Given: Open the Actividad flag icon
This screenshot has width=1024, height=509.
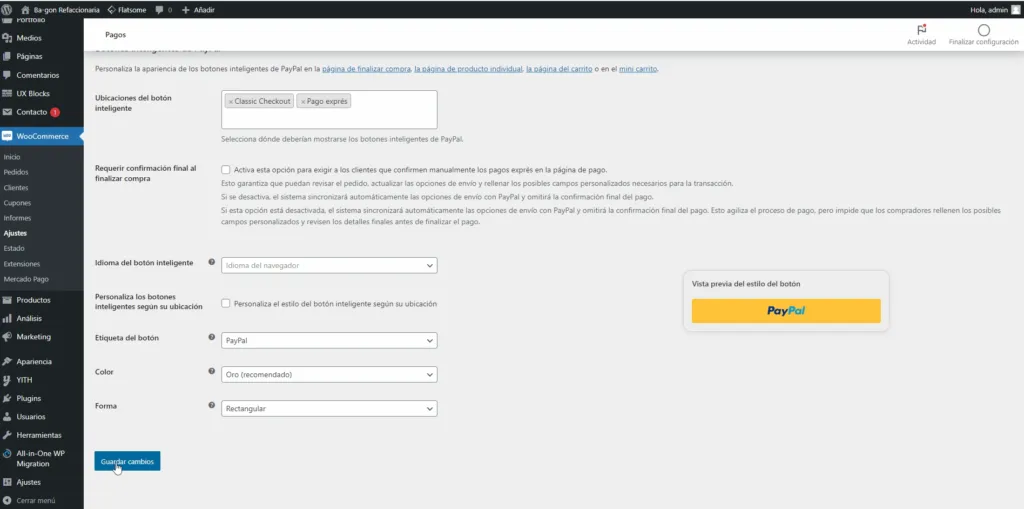Looking at the screenshot, I should (921, 30).
